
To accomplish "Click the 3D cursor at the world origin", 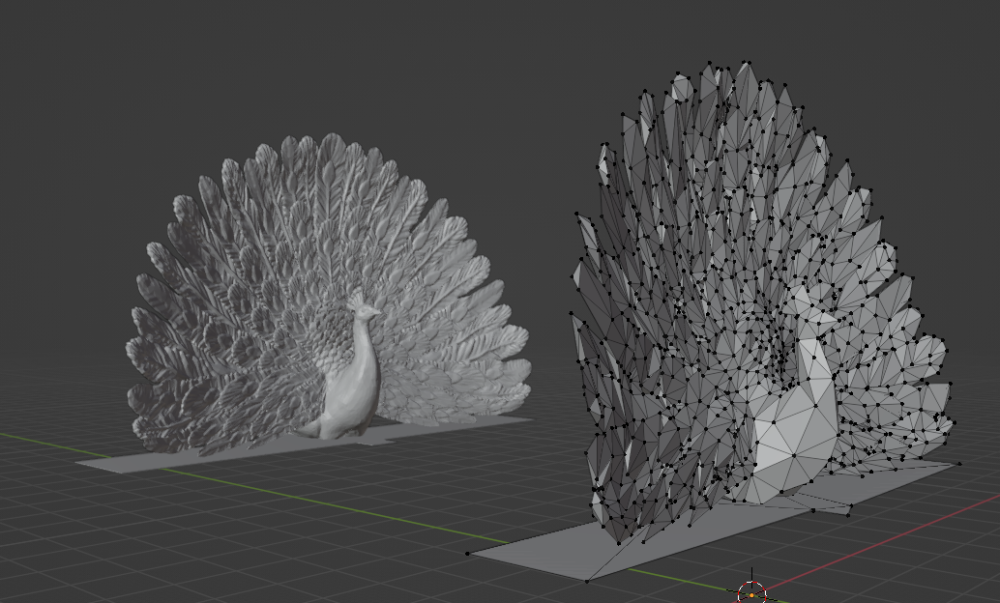I will tap(752, 593).
